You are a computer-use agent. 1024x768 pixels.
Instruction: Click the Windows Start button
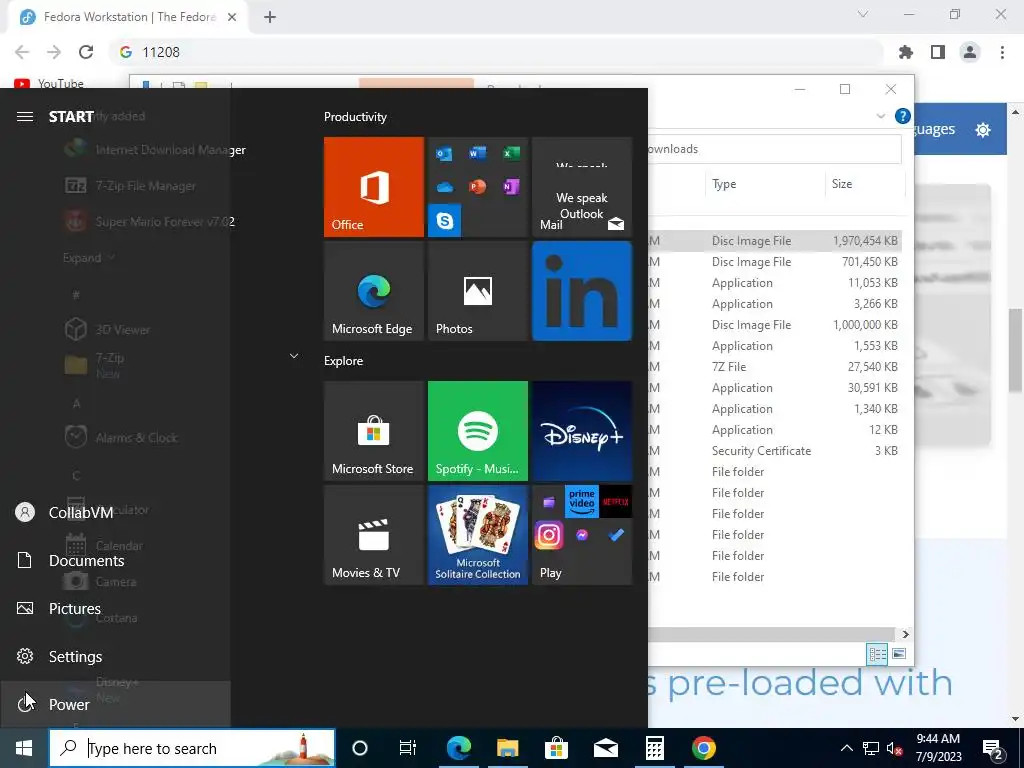click(x=24, y=748)
